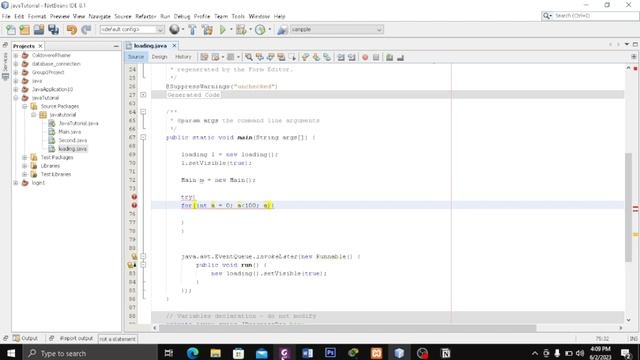Image resolution: width=640 pixels, height=360 pixels.
Task: Click the Redo toolbar icon
Action: pyautogui.click(x=86, y=29)
